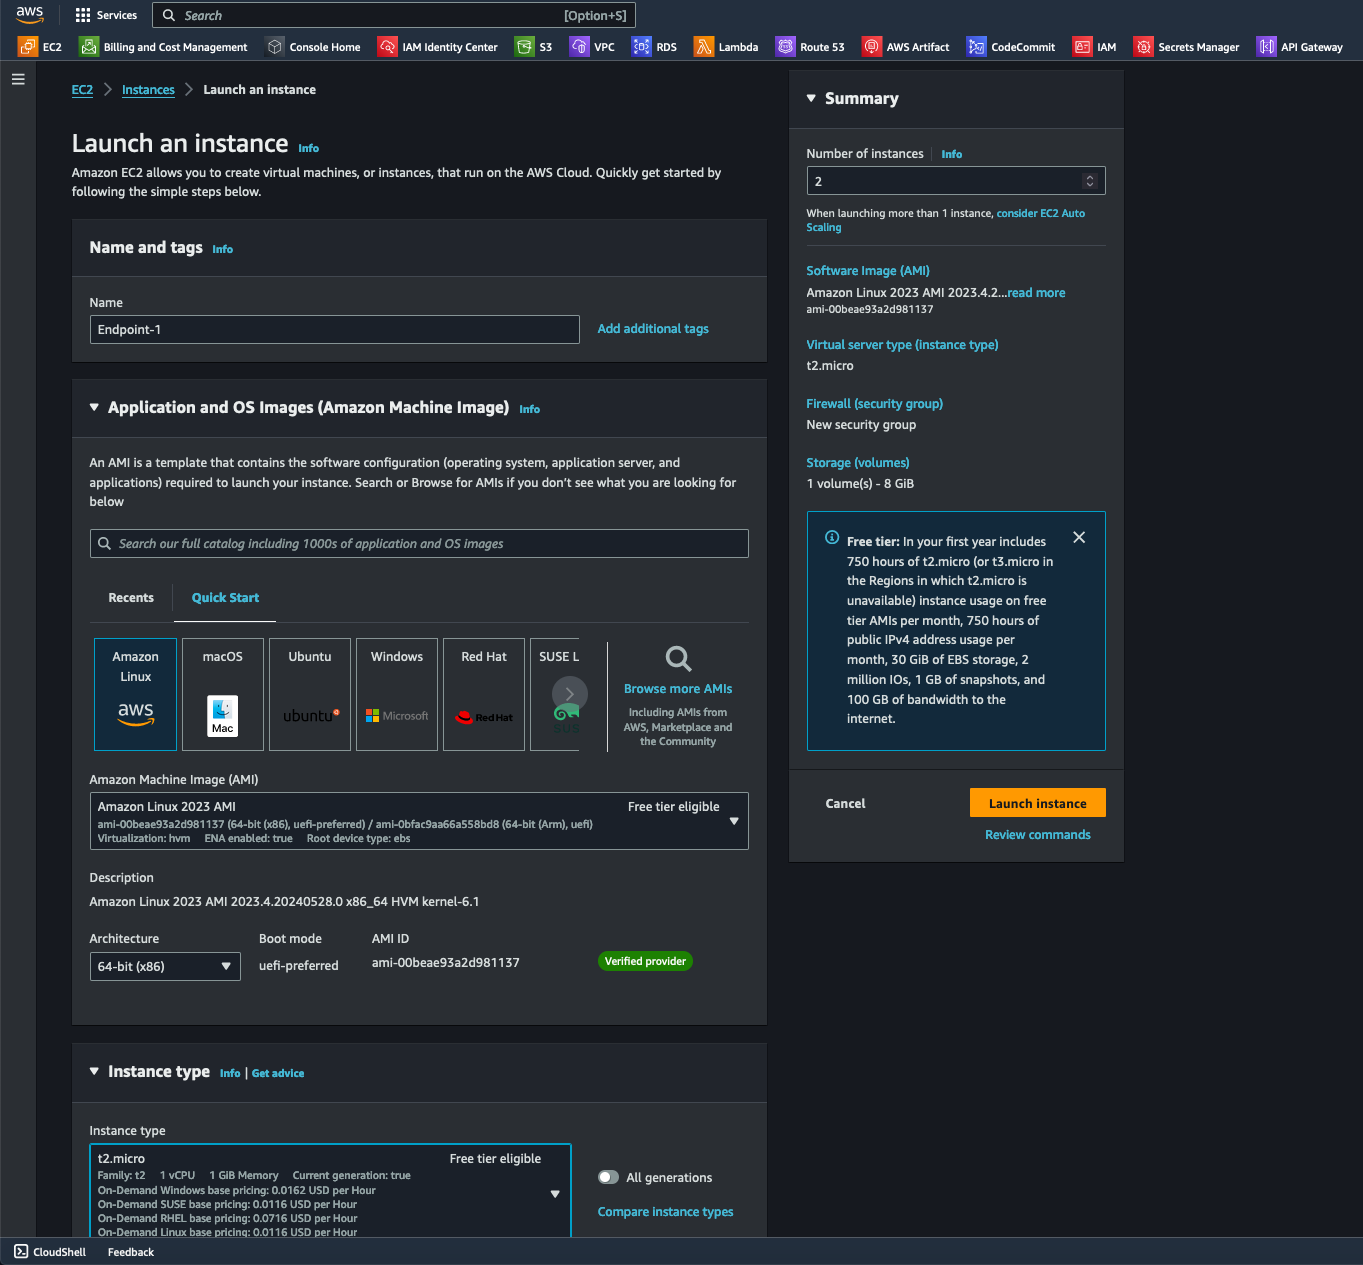Open Secrets Manager shortcut
Screen dimensions: 1363x1265
coord(1186,47)
